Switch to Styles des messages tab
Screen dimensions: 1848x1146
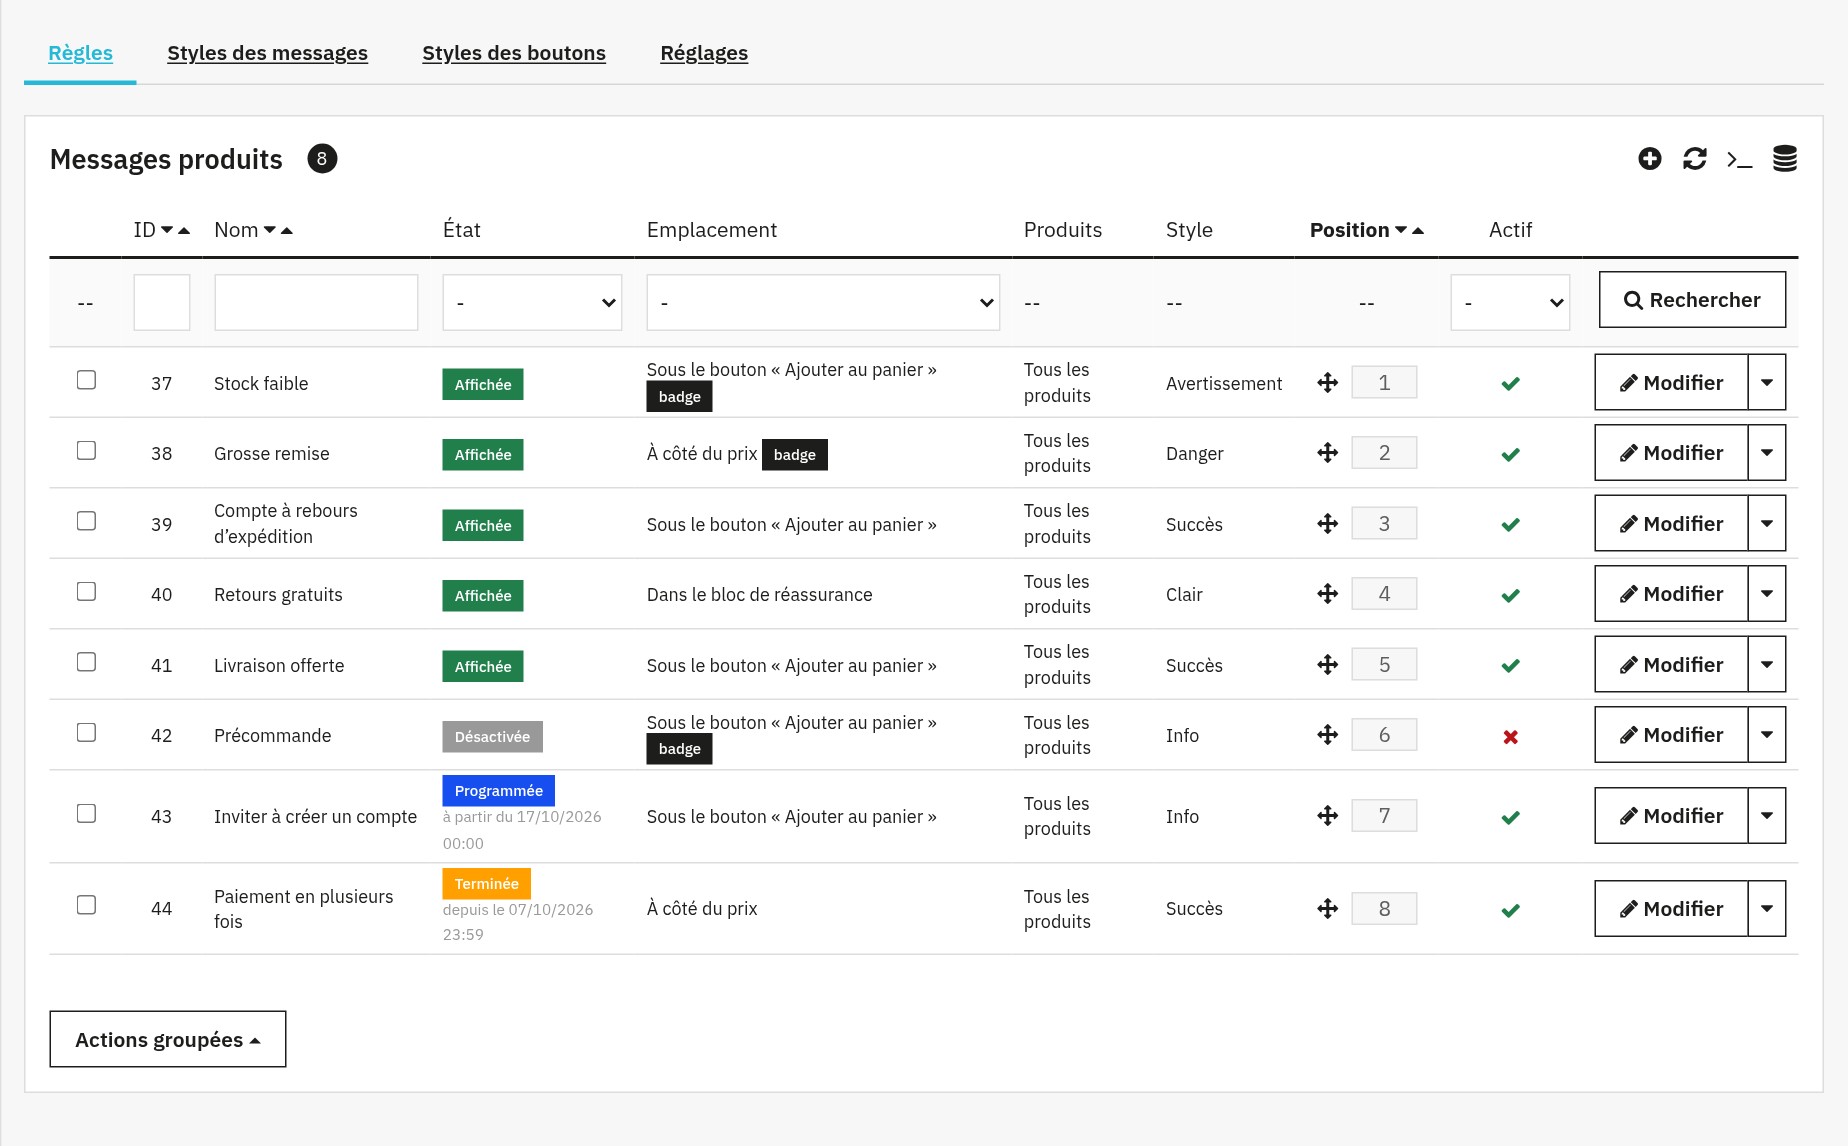pyautogui.click(x=267, y=53)
